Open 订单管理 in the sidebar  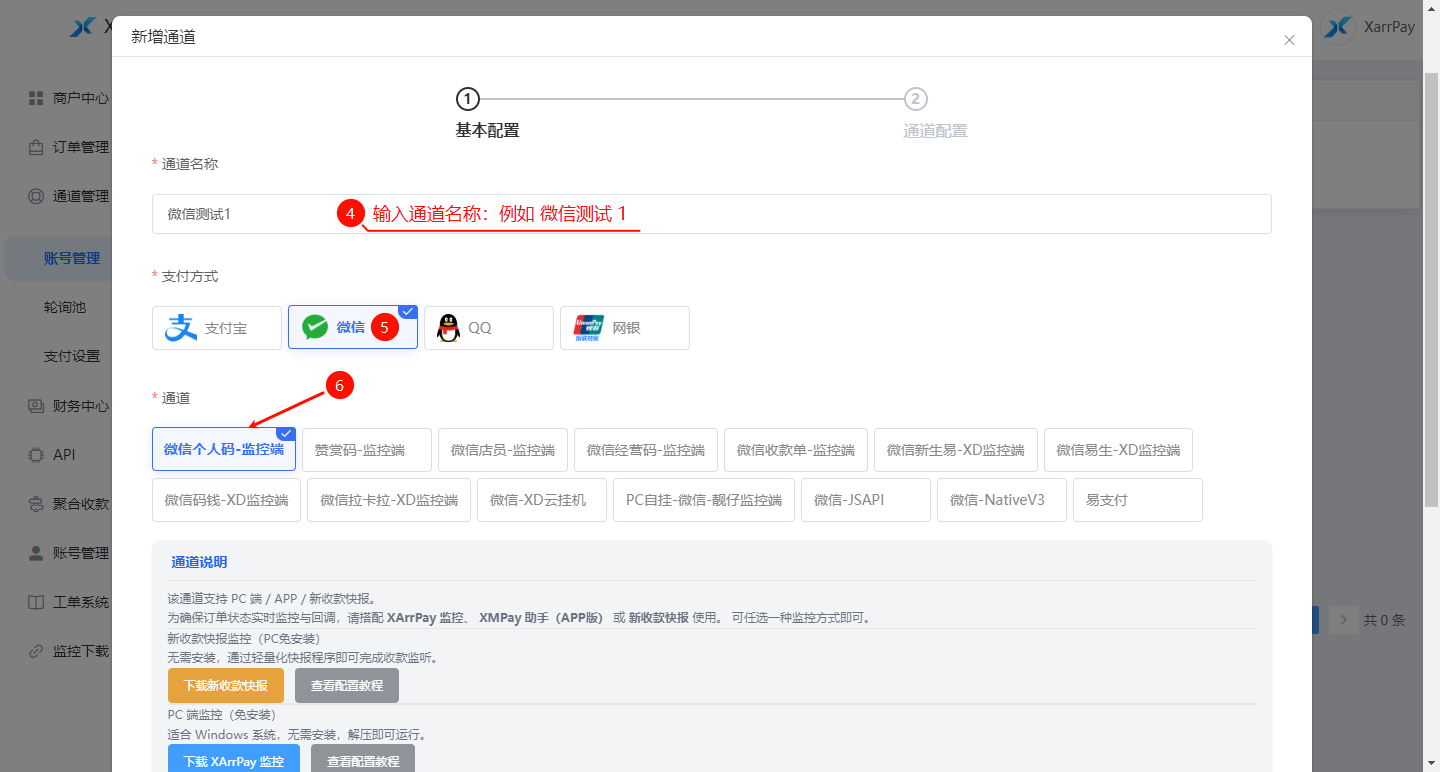[x=80, y=147]
